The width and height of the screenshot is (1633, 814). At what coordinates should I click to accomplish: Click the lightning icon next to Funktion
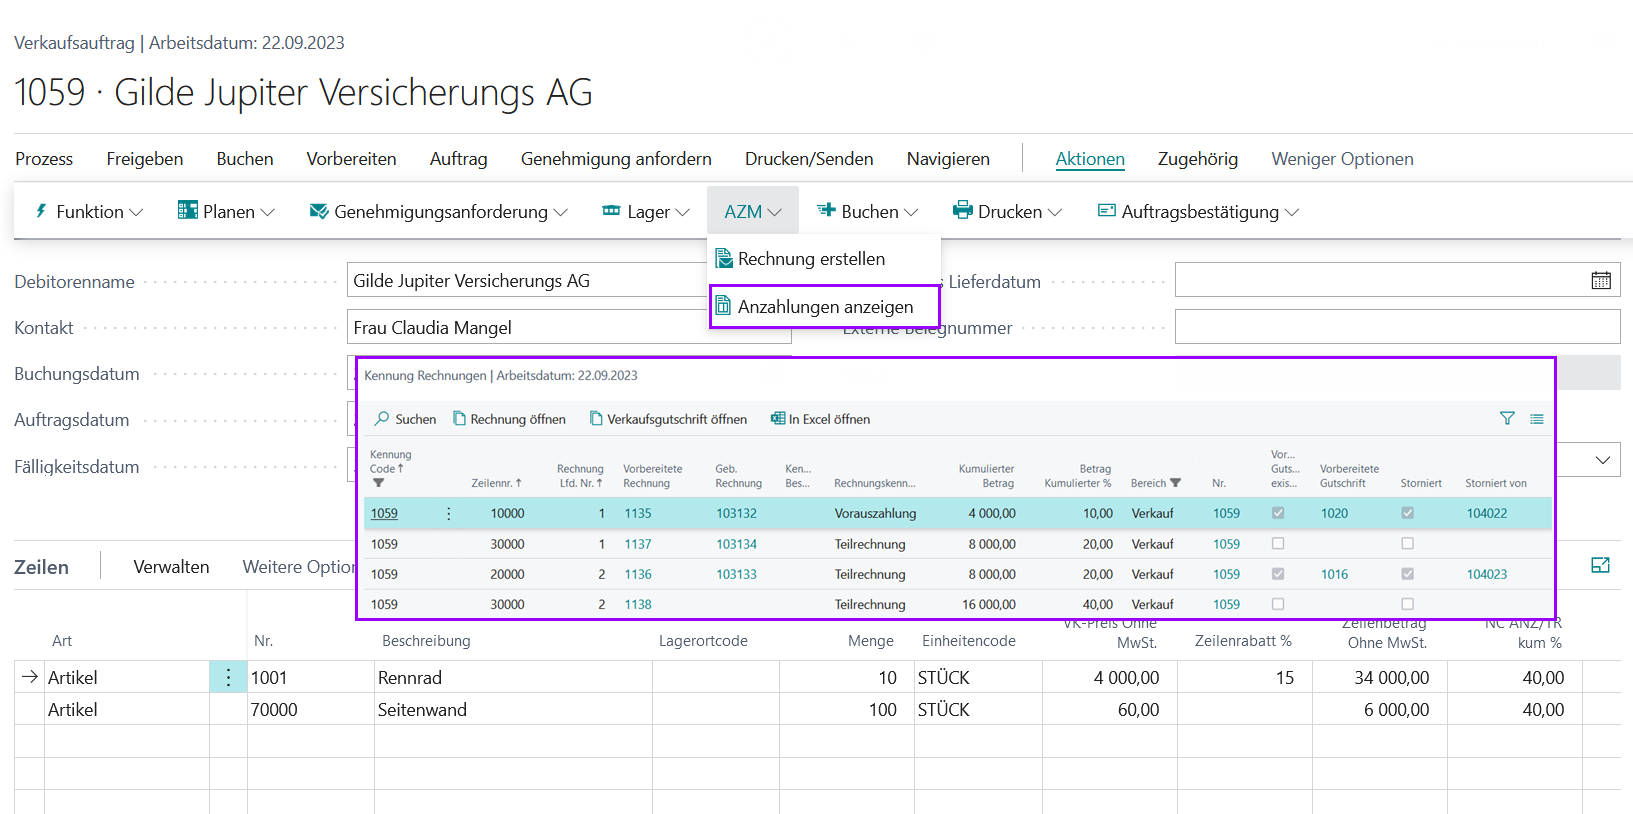point(41,211)
